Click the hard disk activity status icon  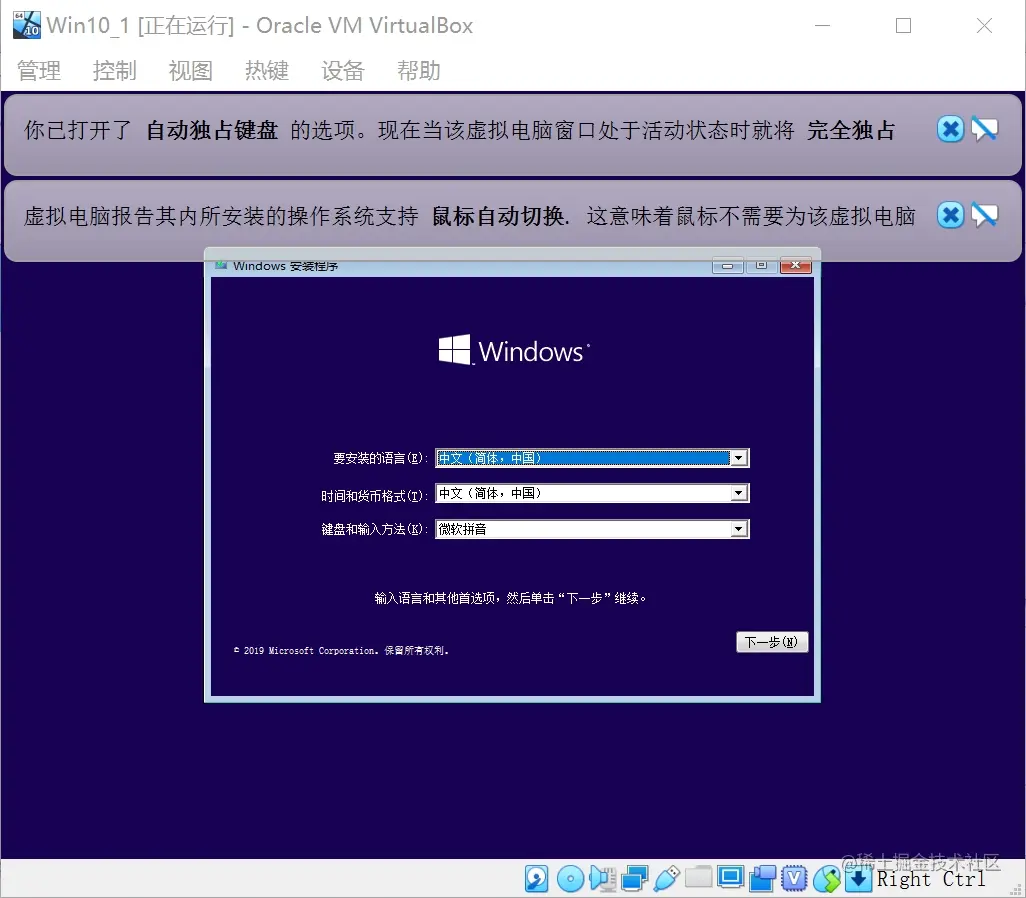pos(537,879)
